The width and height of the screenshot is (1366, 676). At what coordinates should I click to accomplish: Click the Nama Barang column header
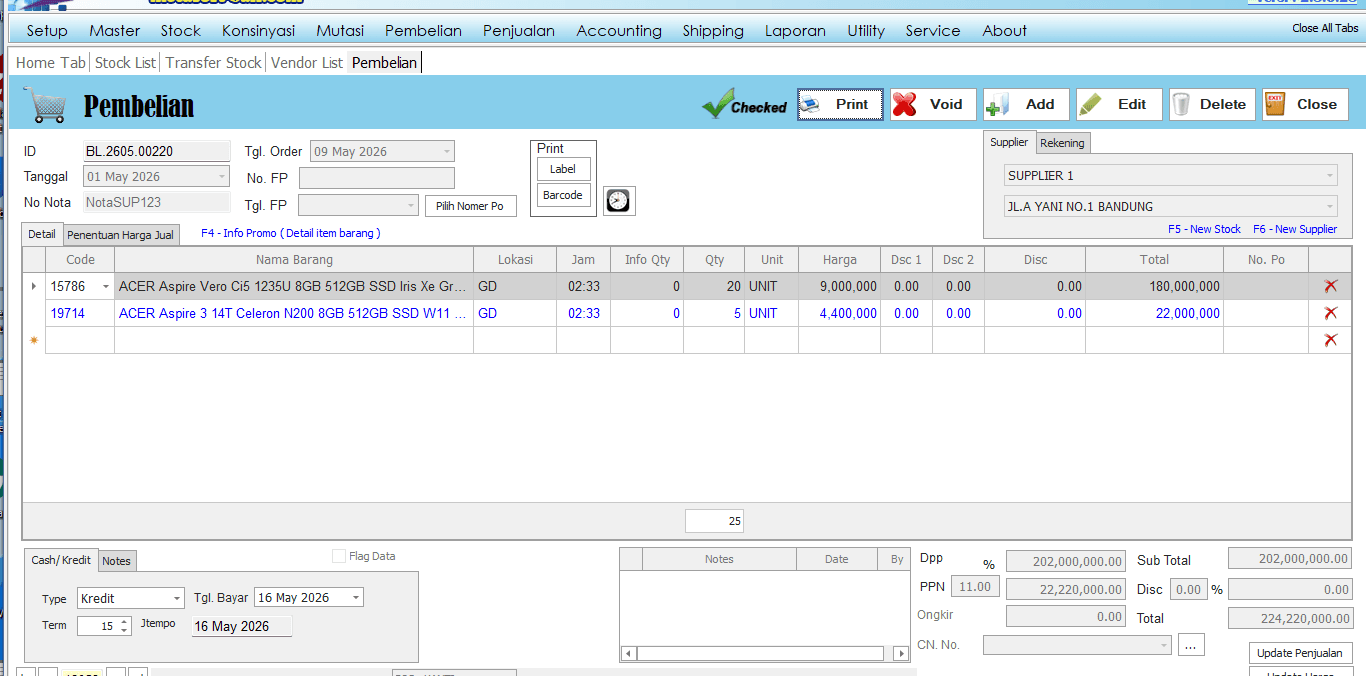click(x=294, y=260)
